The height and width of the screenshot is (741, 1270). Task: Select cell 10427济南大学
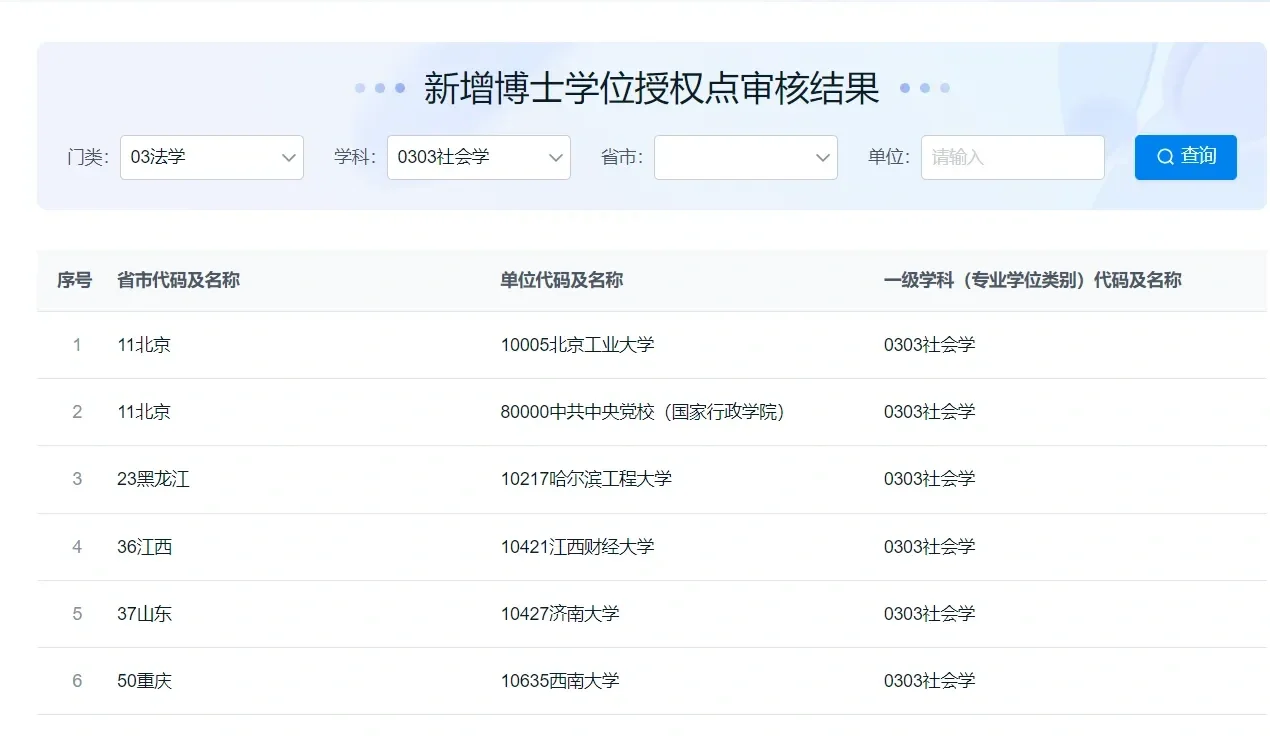[560, 614]
